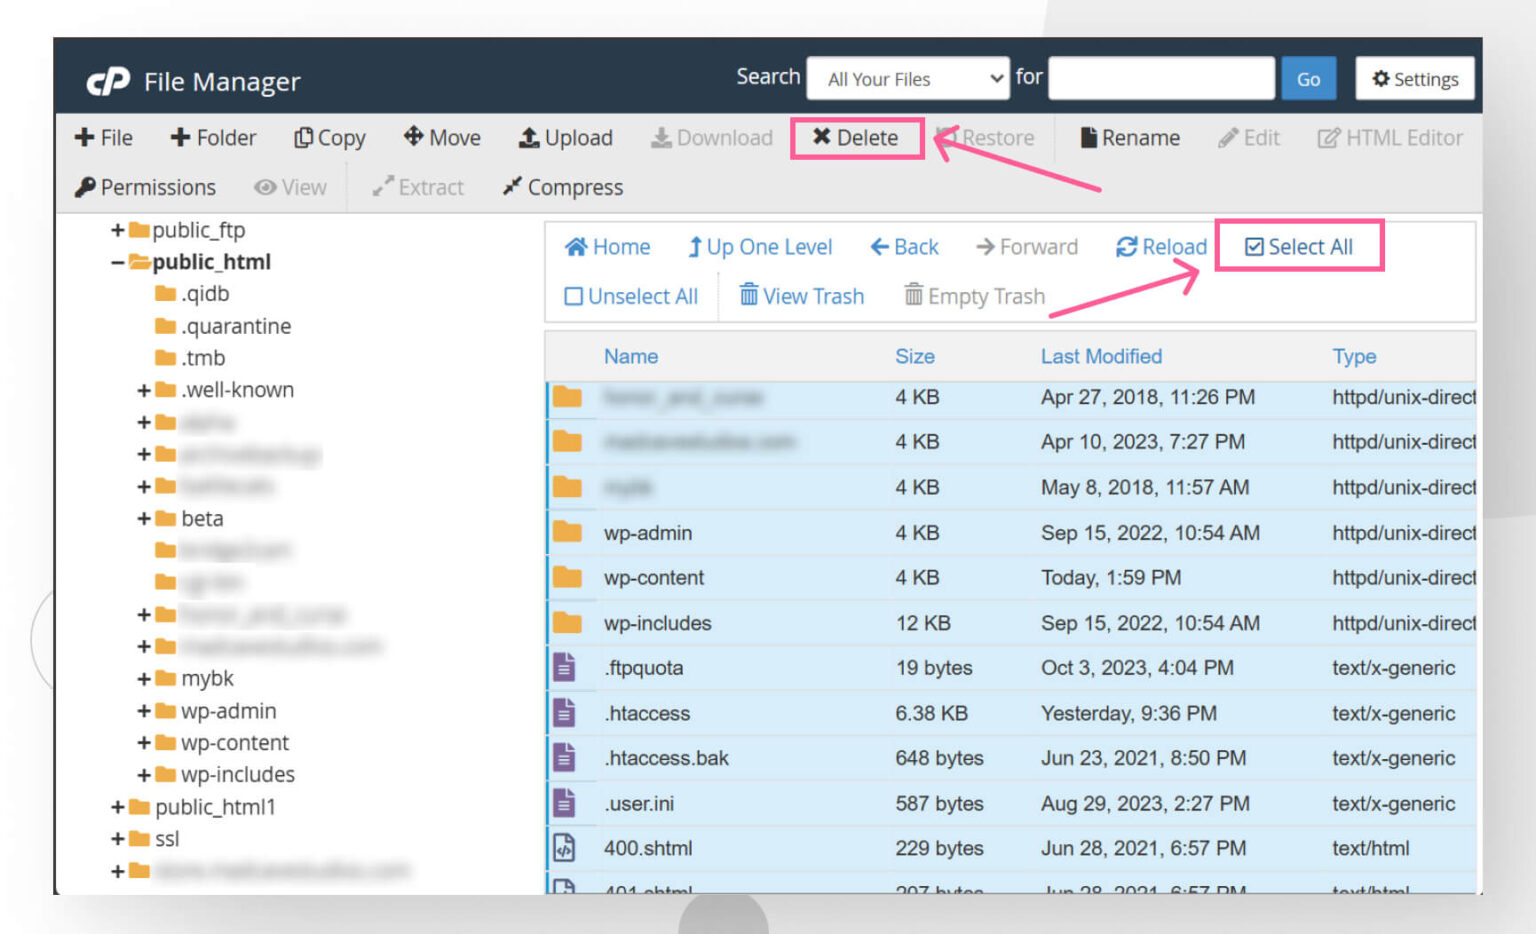Delete the selected files
1536x934 pixels.
pyautogui.click(x=857, y=138)
